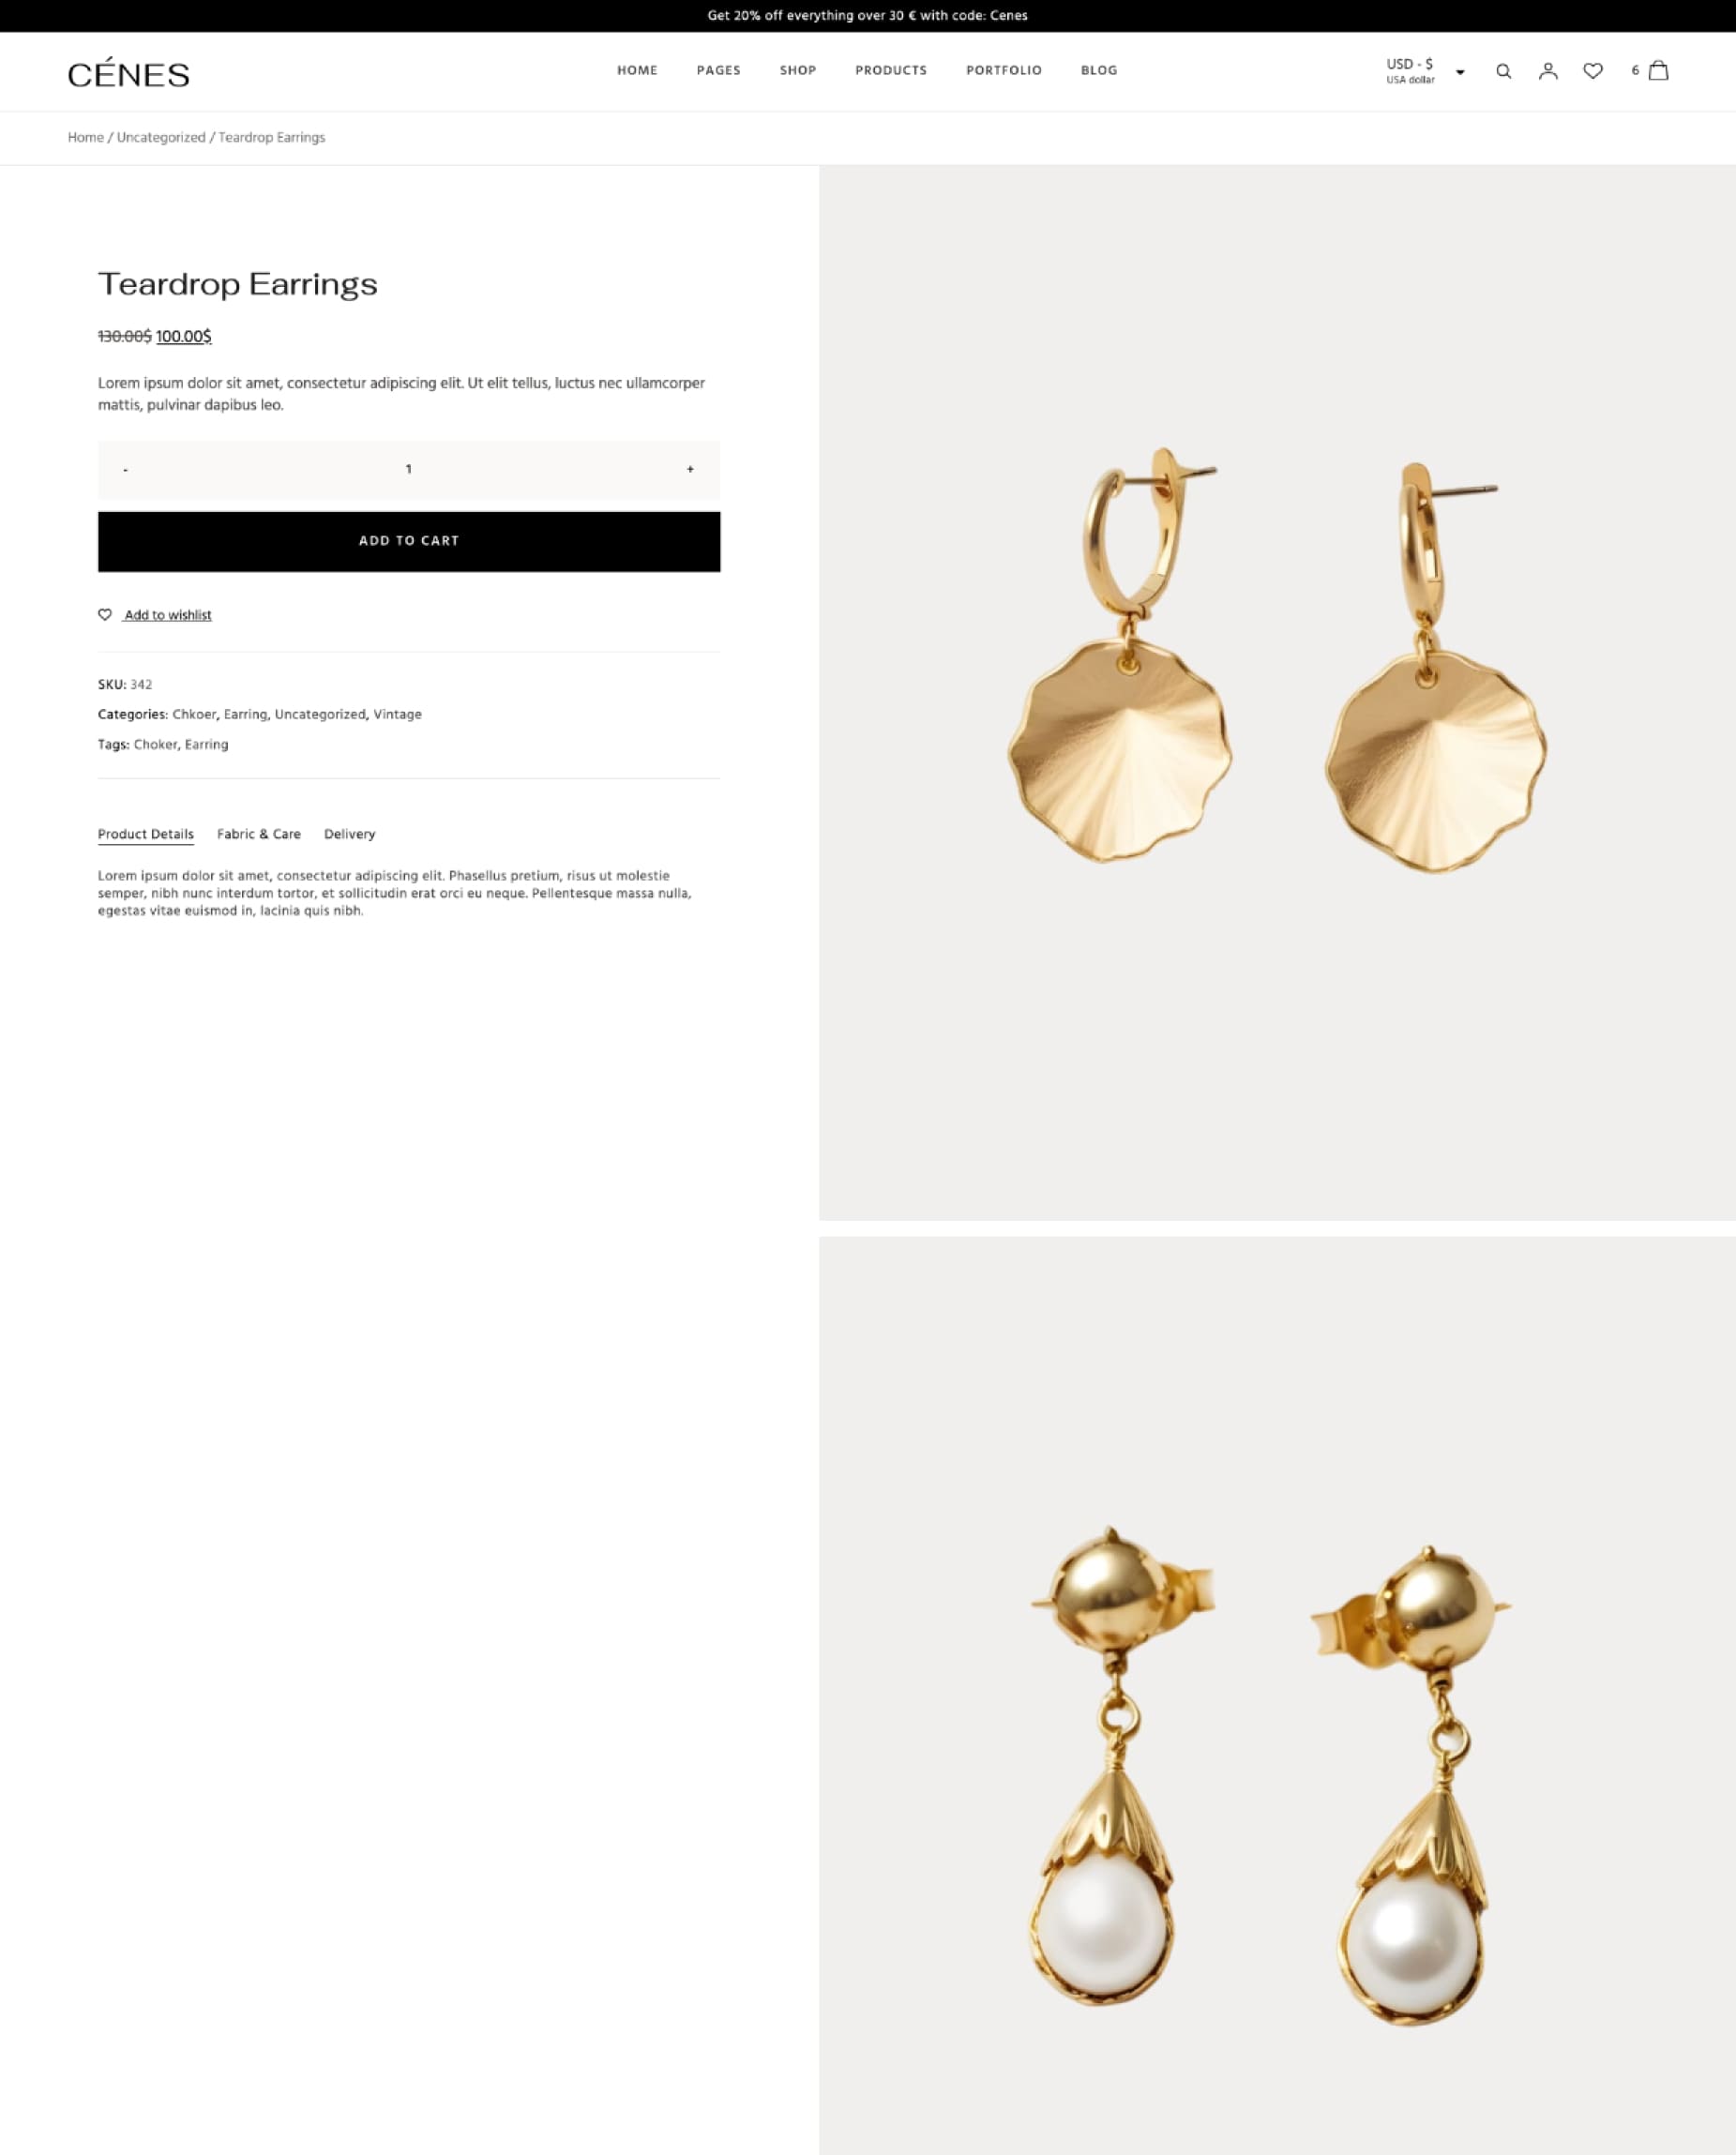Click the Add to wishlist link
Image resolution: width=1736 pixels, height=2155 pixels.
[x=167, y=615]
